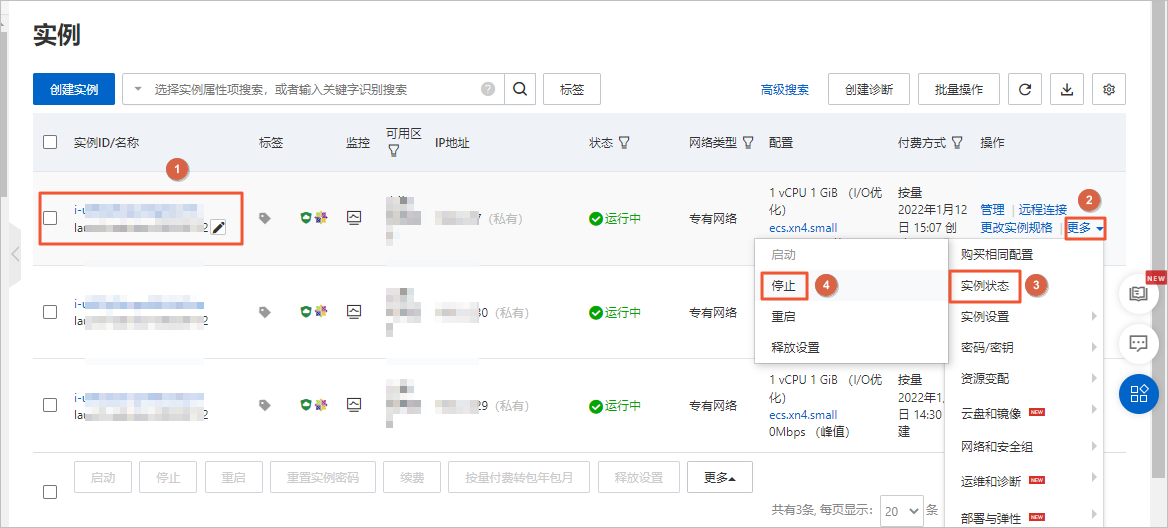Click tag icon for instance with IP ending 7
Viewport: 1168px width, 528px height.
(x=264, y=218)
